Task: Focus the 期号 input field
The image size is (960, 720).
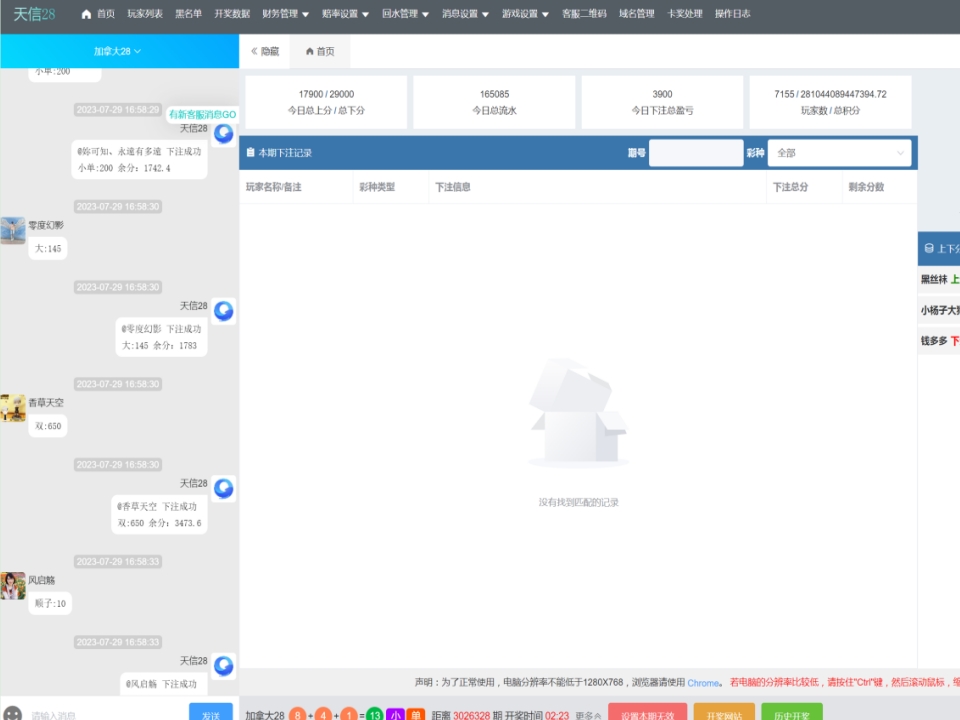Action: pos(696,153)
